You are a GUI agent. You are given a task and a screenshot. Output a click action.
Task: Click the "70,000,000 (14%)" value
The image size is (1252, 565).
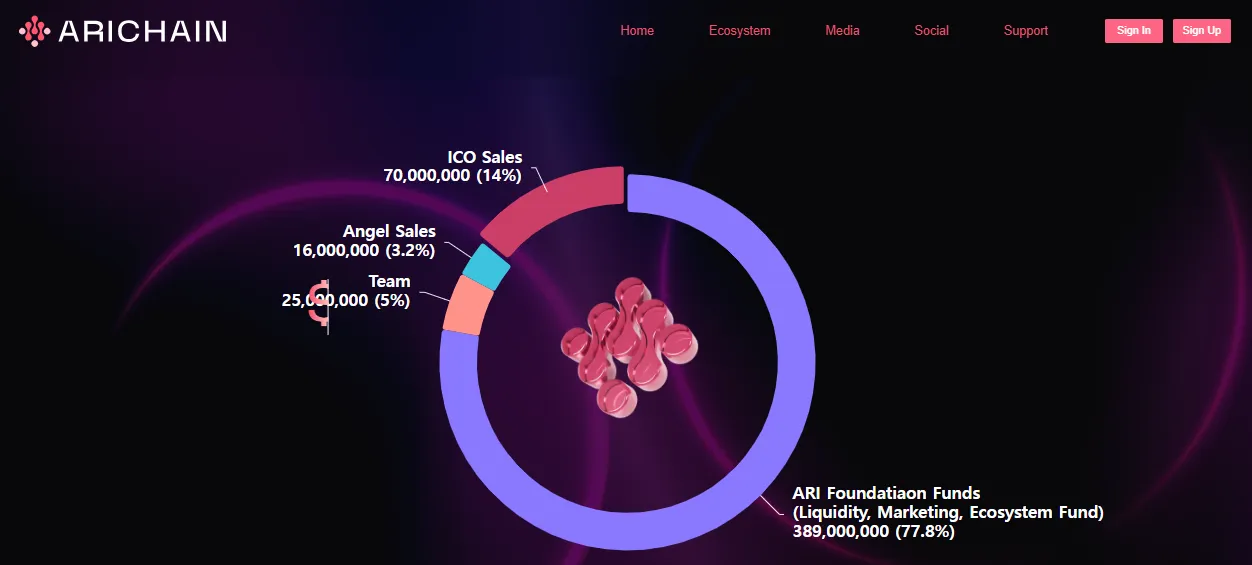point(453,176)
